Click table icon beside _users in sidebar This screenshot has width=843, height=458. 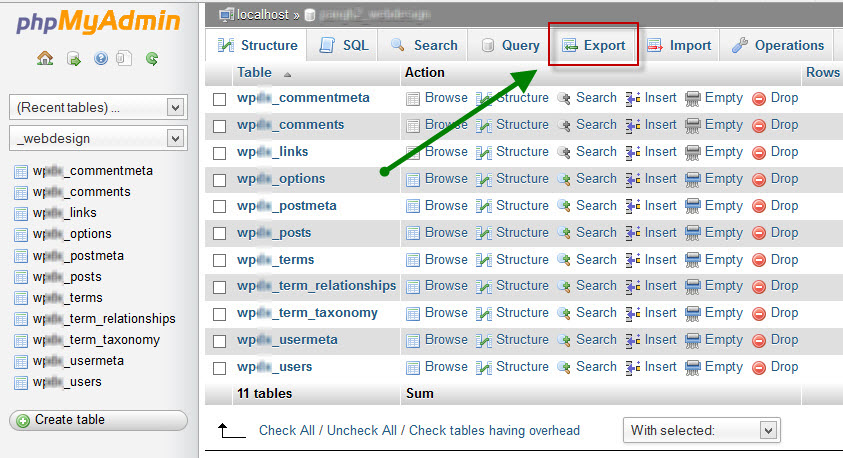click(21, 383)
